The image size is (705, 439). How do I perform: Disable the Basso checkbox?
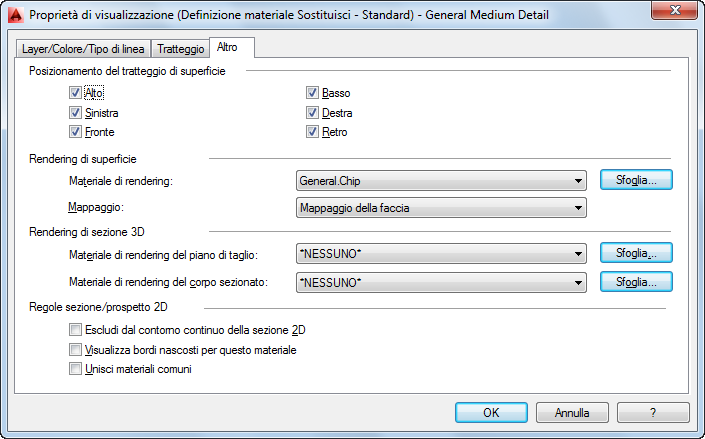[313, 93]
